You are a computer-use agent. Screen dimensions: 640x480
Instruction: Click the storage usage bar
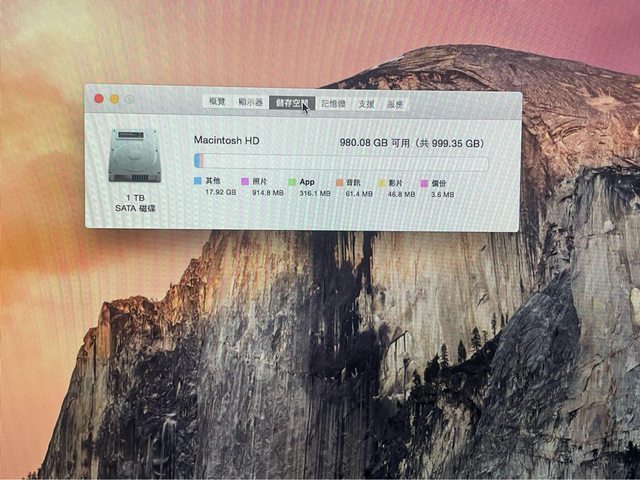(340, 162)
